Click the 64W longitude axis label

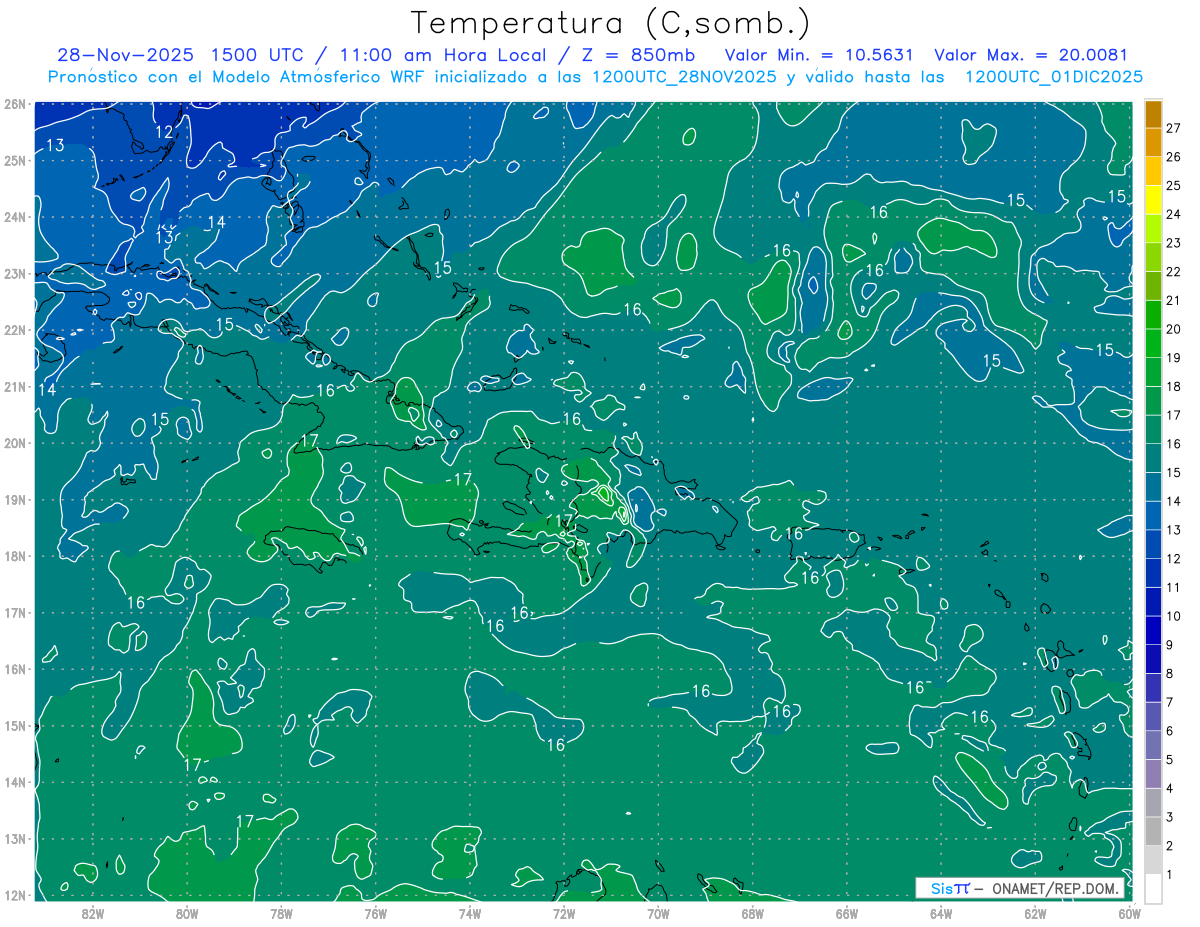[941, 914]
